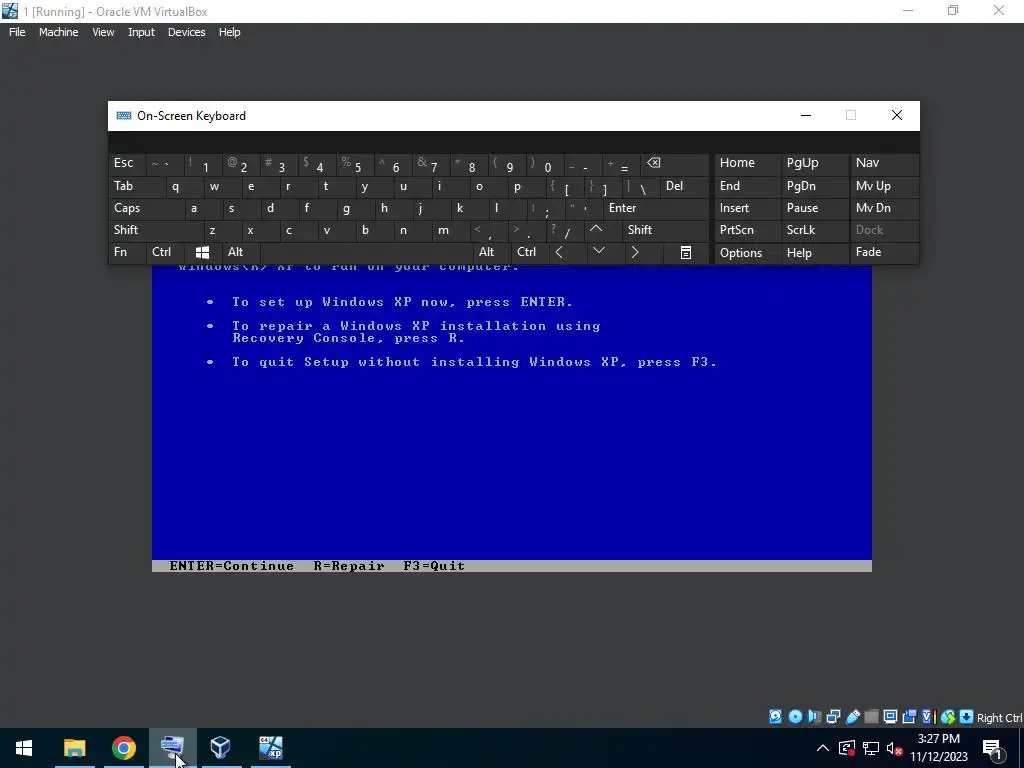Click the network adapters status icon
Viewport: 1024px width, 768px height.
pos(833,716)
